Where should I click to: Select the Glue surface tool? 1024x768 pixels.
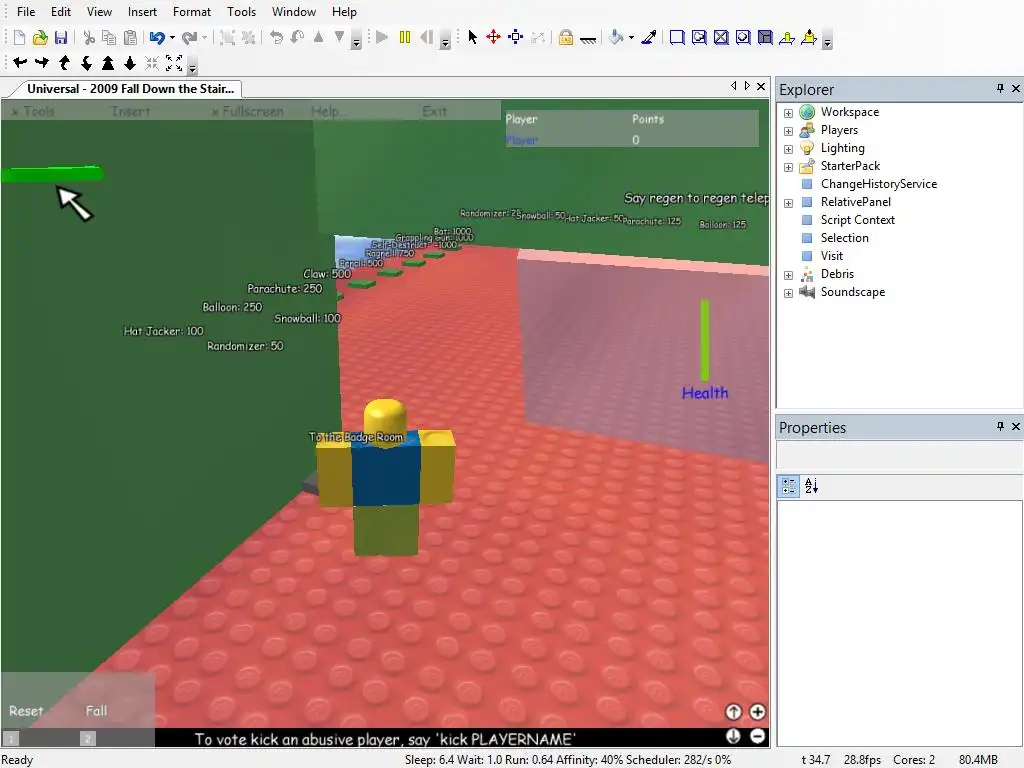[x=699, y=37]
